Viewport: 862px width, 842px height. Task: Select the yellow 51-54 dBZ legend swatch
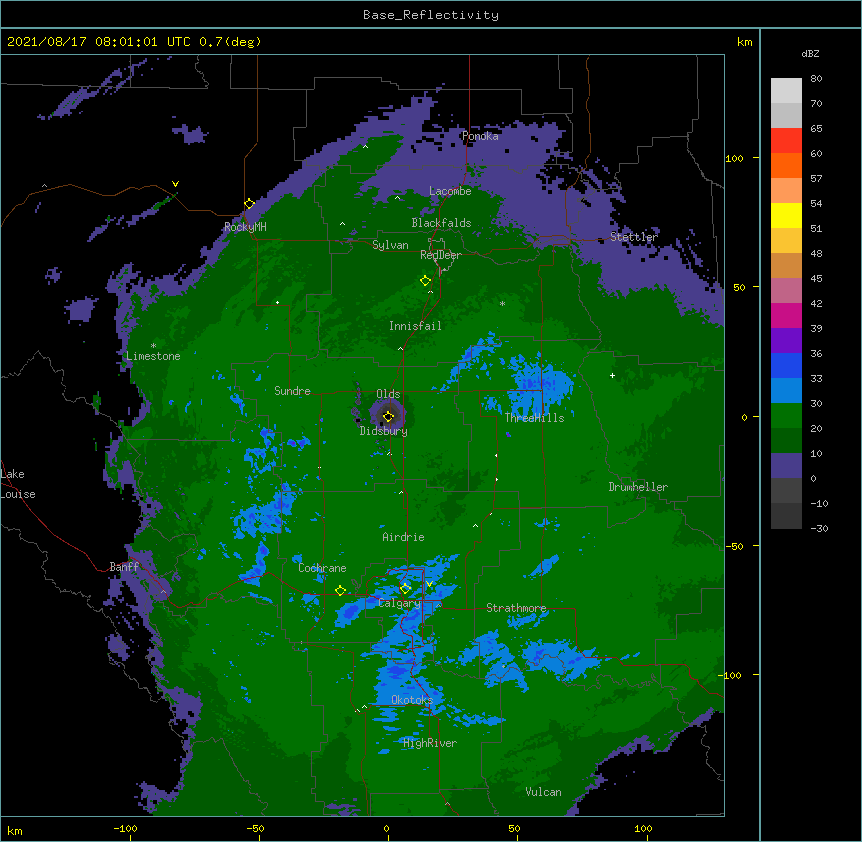coord(786,215)
